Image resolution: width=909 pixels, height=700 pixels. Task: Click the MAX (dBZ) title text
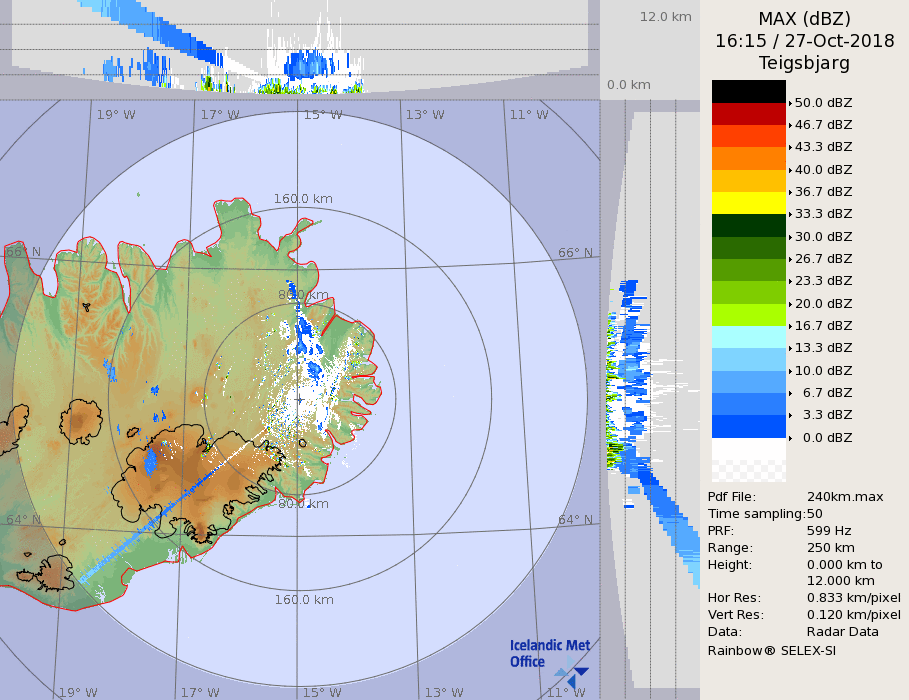pyautogui.click(x=804, y=19)
